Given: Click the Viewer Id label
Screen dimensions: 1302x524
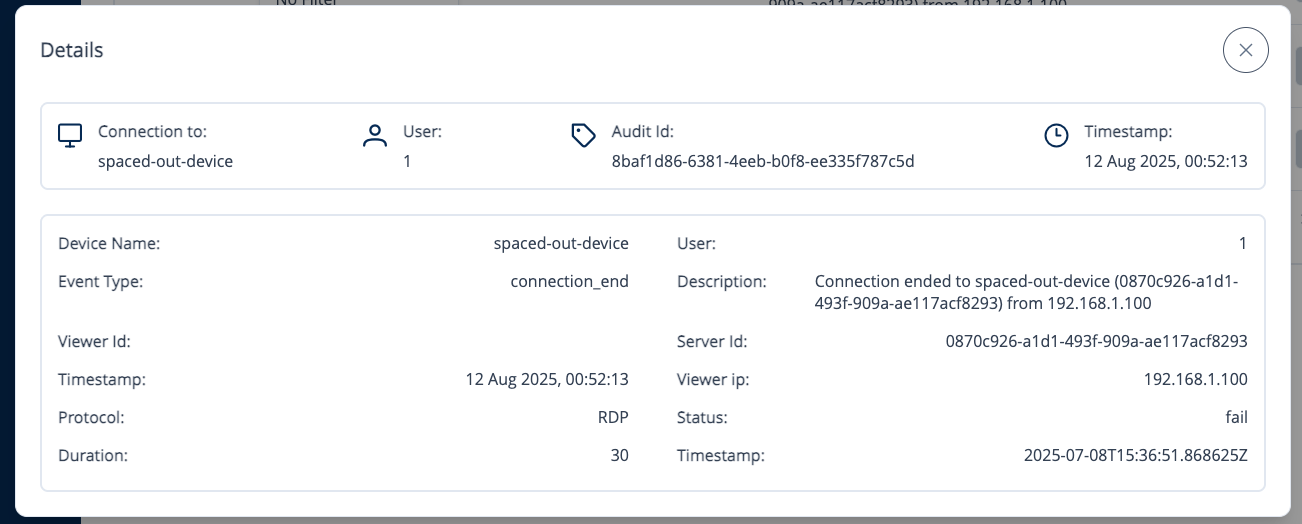Looking at the screenshot, I should click(x=95, y=341).
